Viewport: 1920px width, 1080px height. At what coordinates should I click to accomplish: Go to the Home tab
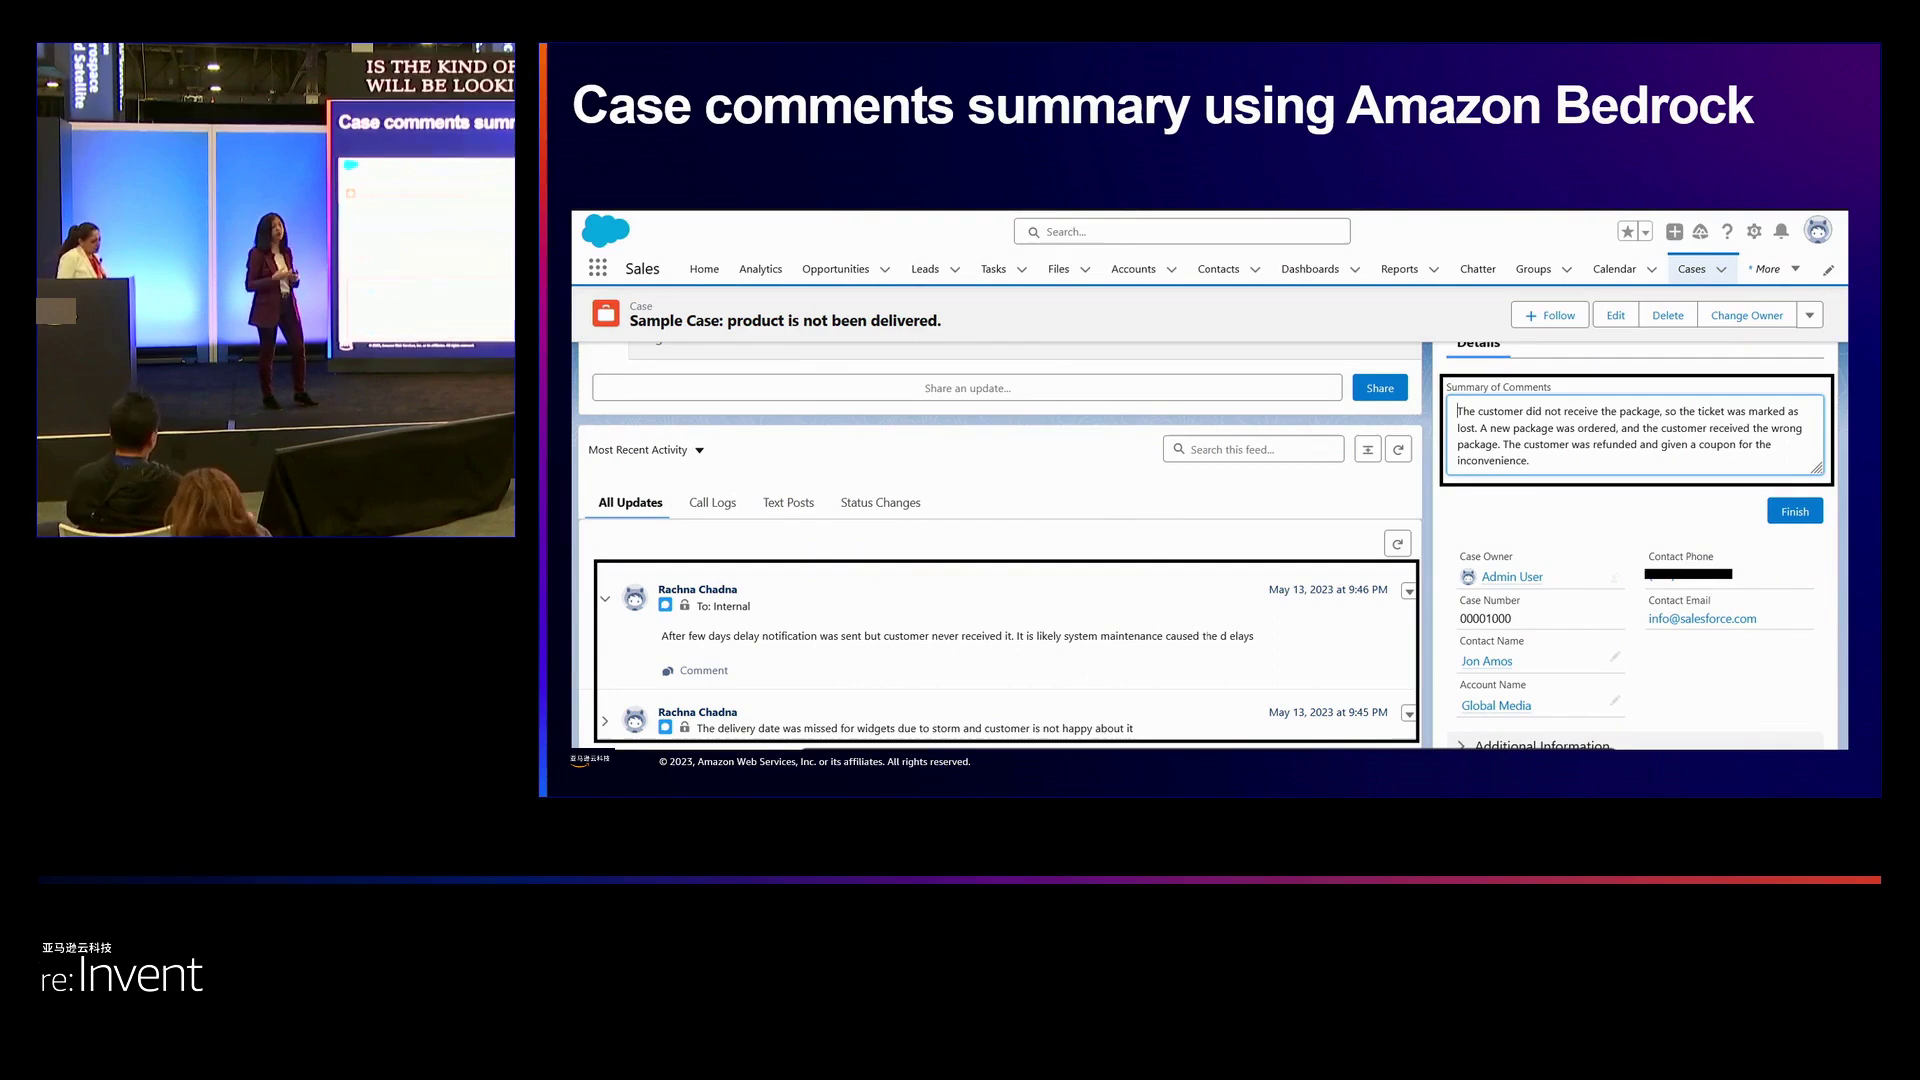(704, 269)
